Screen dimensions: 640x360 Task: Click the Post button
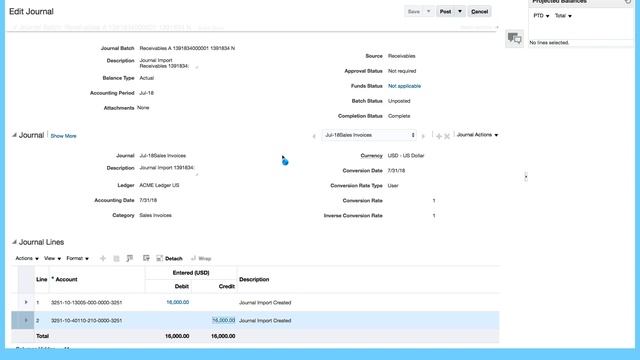[445, 11]
